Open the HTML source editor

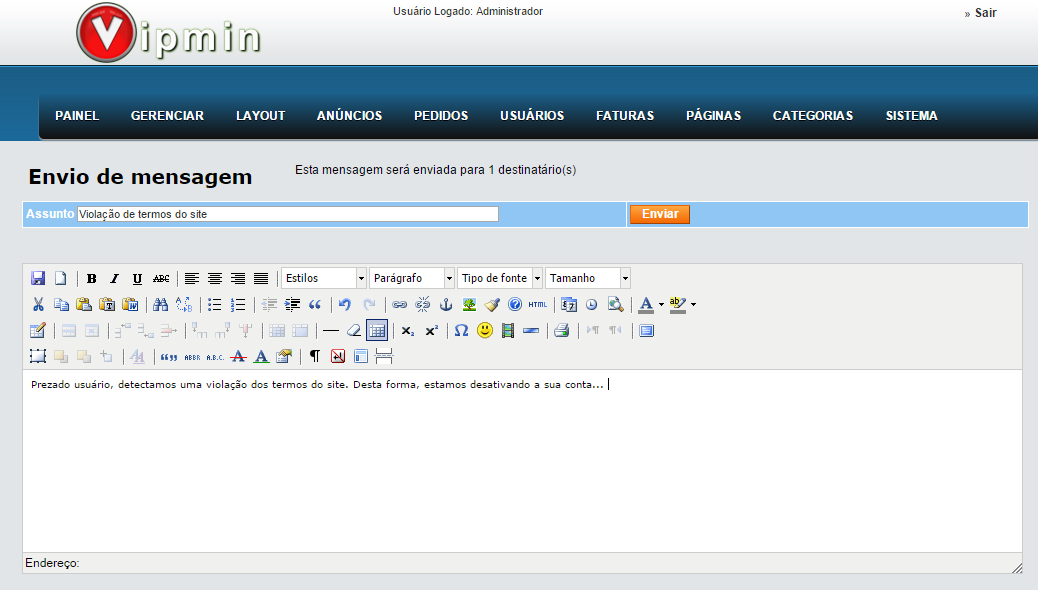[x=538, y=305]
